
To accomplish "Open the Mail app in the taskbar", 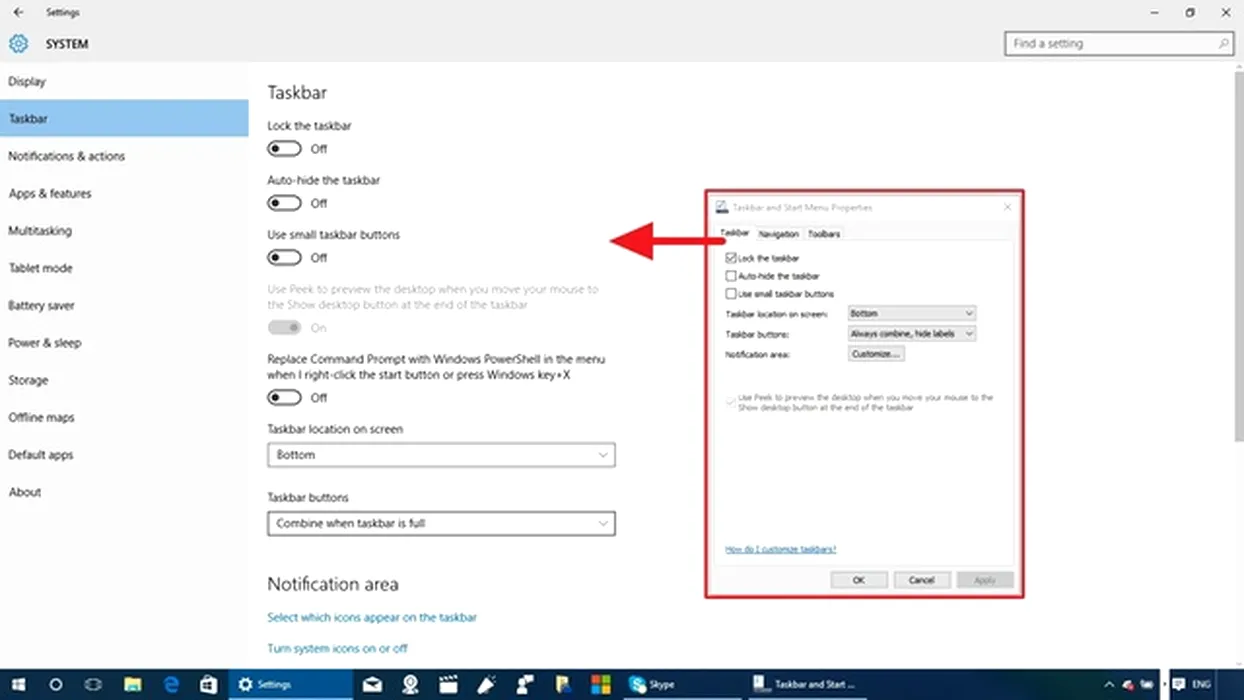I will tap(372, 685).
